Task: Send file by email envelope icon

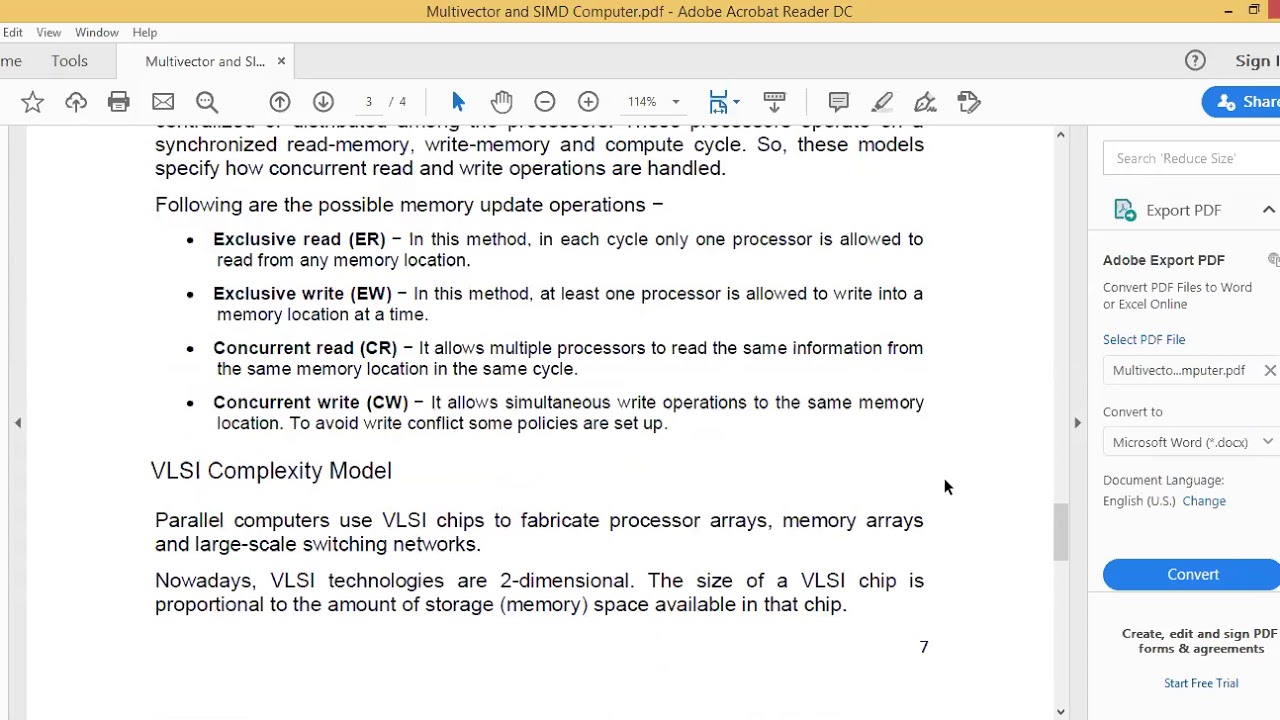Action: click(163, 102)
